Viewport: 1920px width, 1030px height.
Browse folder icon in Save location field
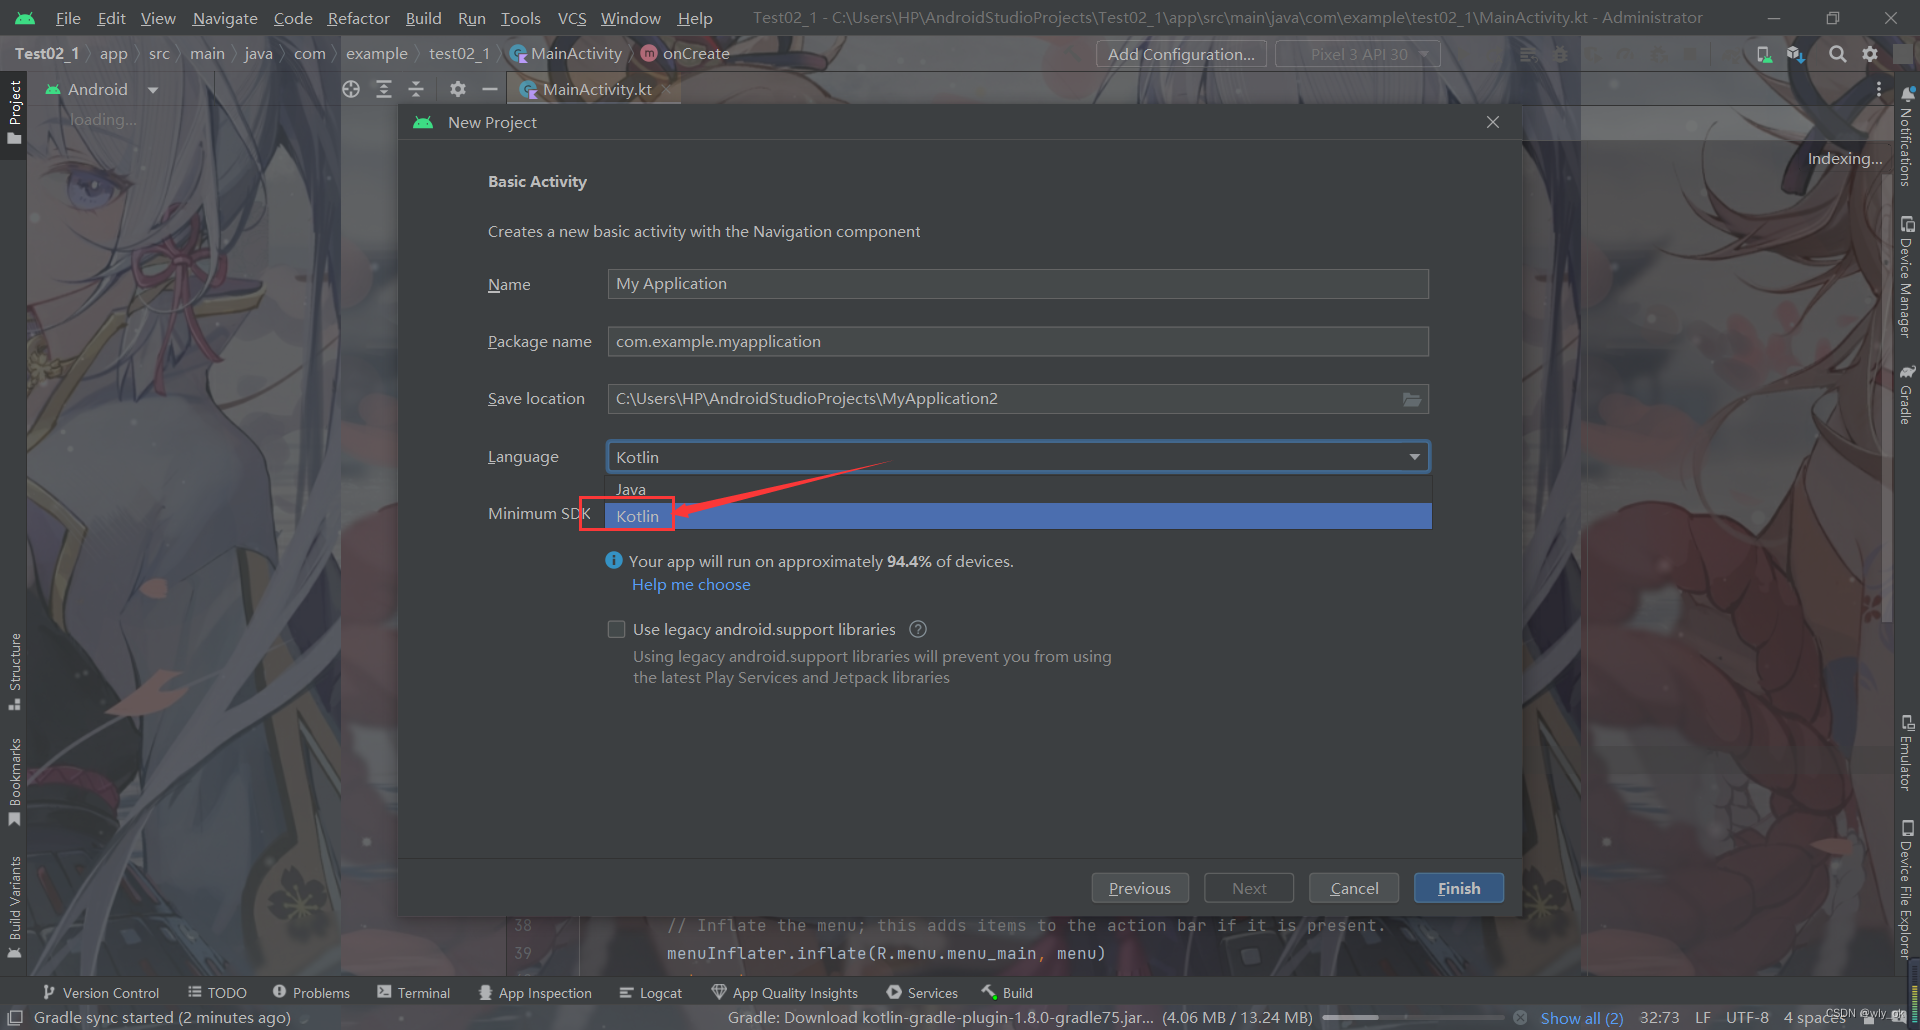coord(1412,399)
